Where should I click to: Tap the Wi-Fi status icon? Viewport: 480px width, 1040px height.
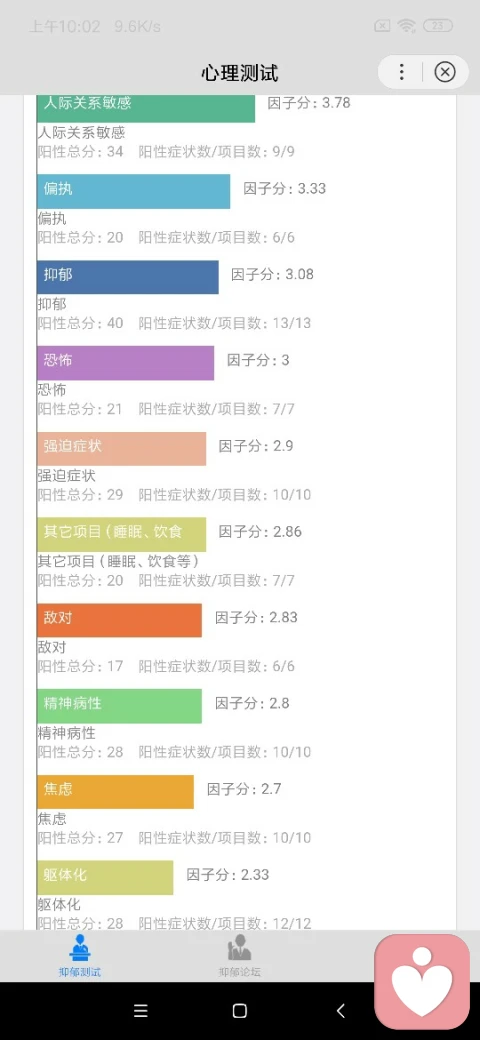pyautogui.click(x=406, y=27)
